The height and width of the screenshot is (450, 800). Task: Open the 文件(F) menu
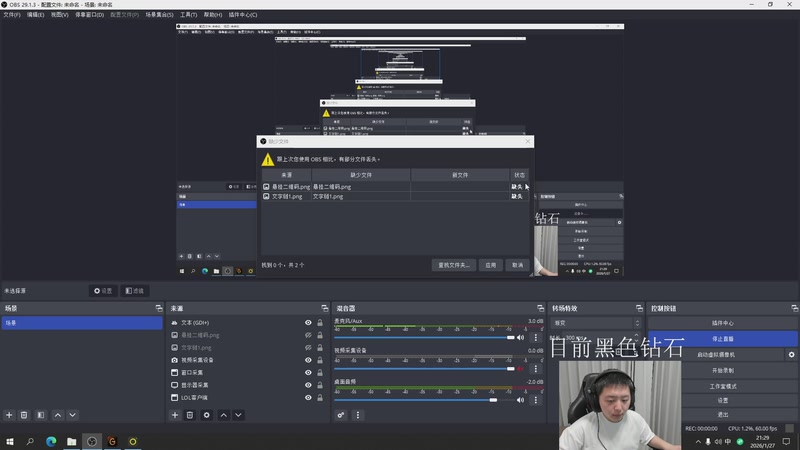pos(12,15)
